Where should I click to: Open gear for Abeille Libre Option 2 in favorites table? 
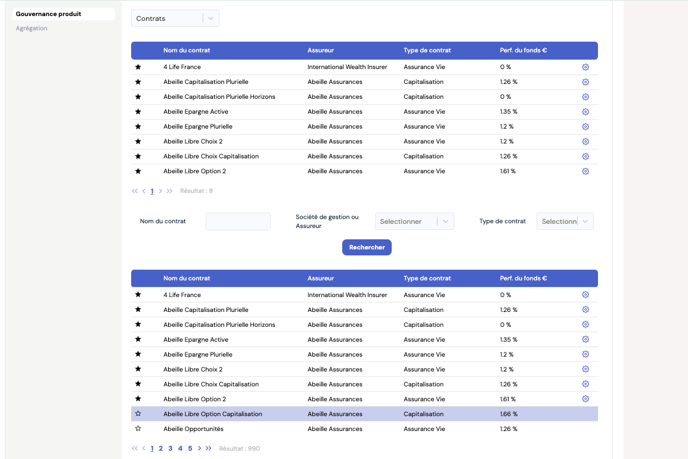click(x=585, y=172)
